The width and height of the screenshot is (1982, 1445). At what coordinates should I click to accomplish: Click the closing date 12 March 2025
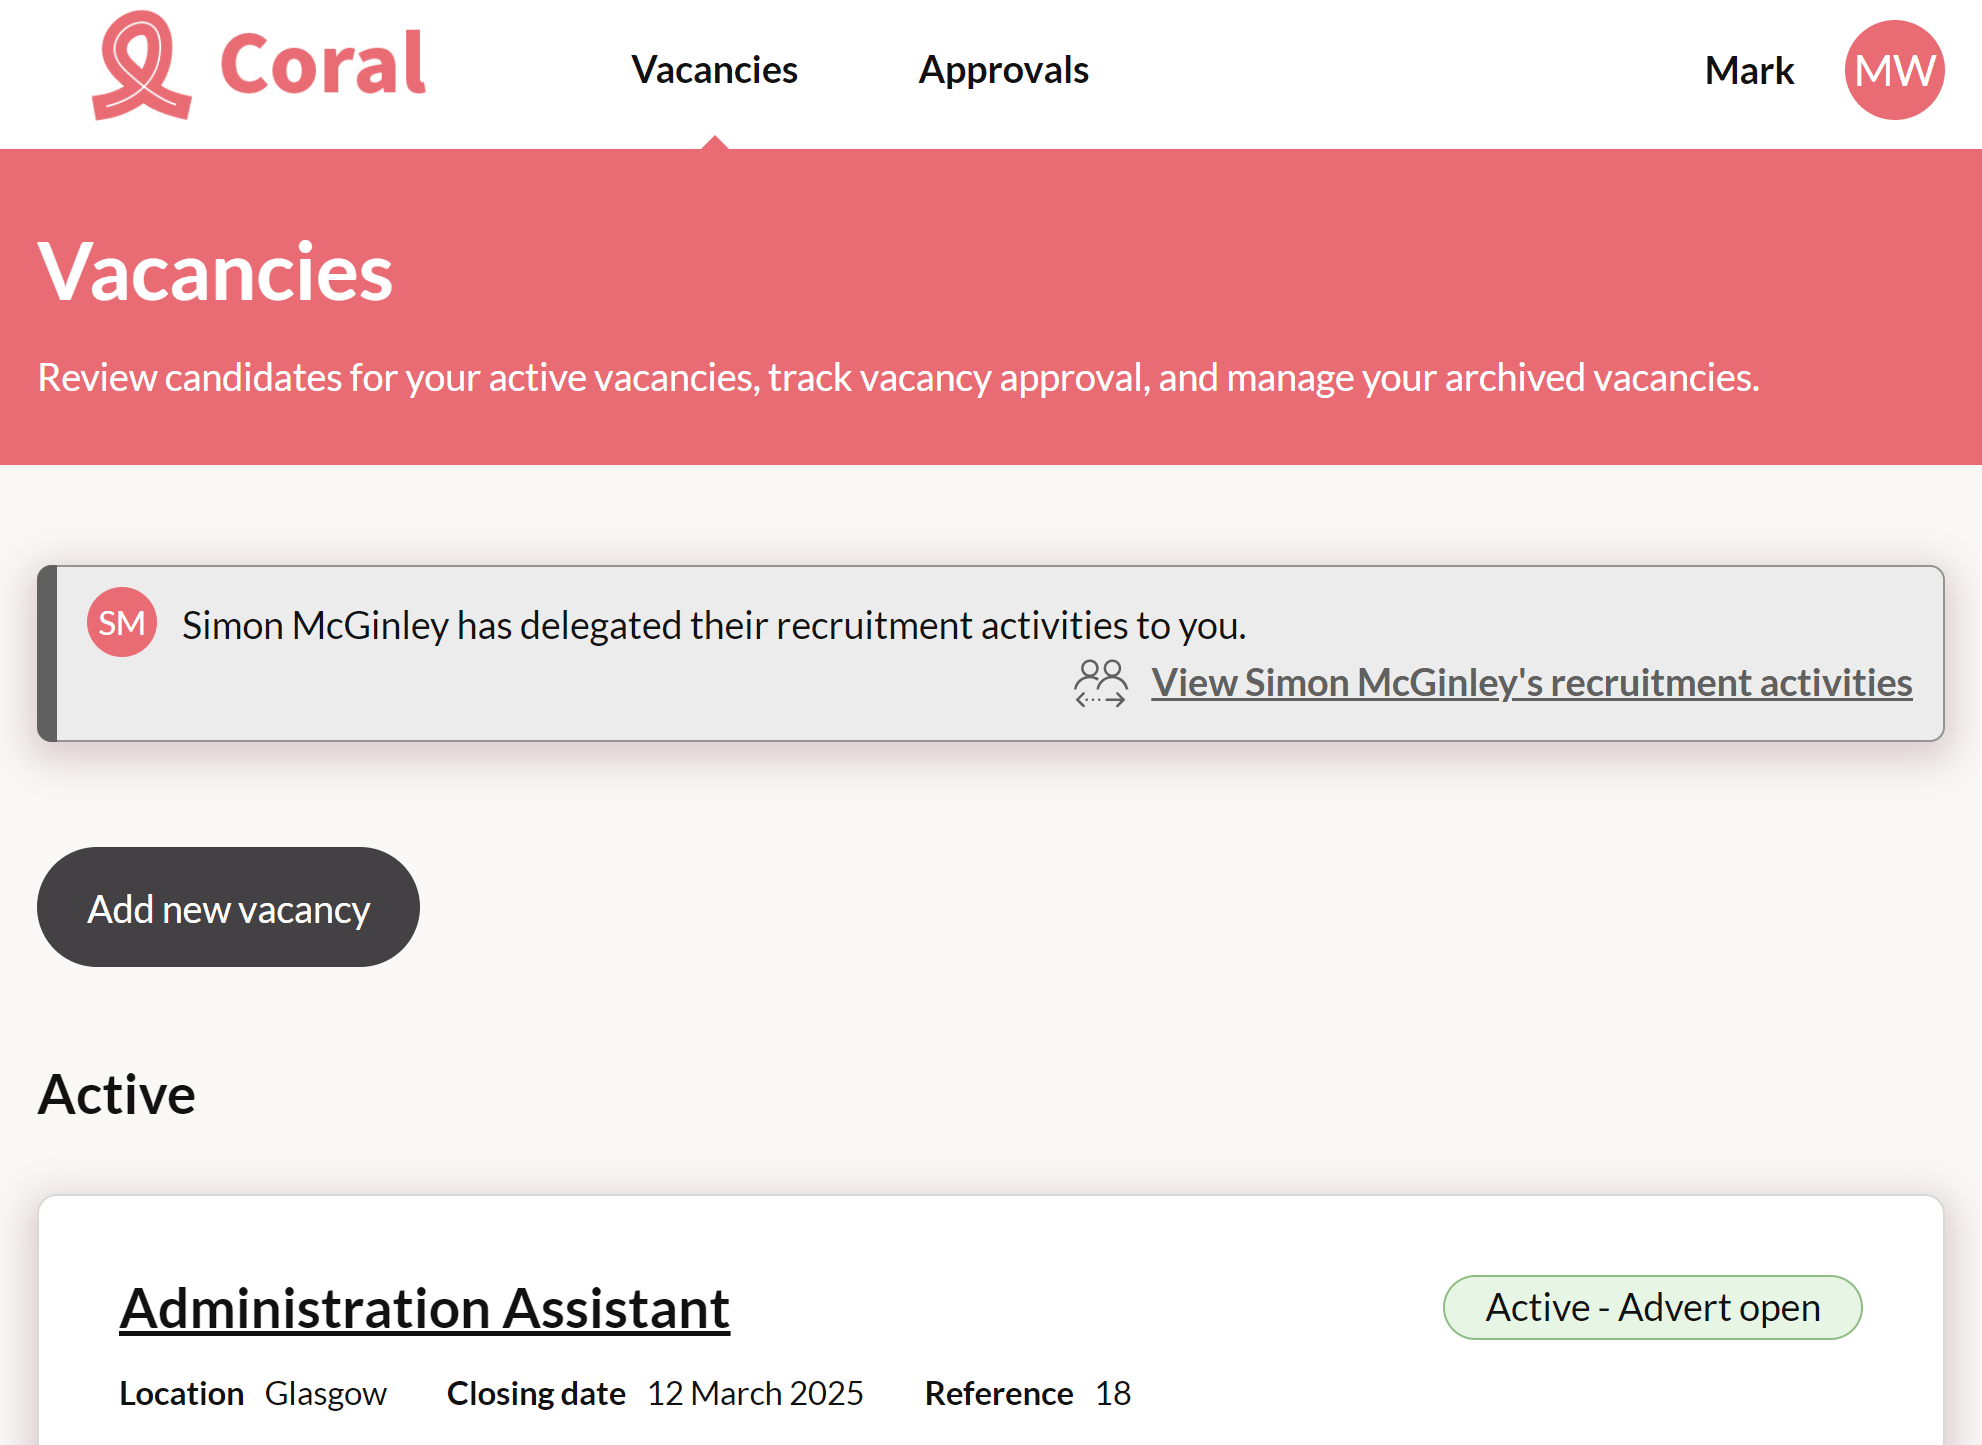pyautogui.click(x=755, y=1394)
